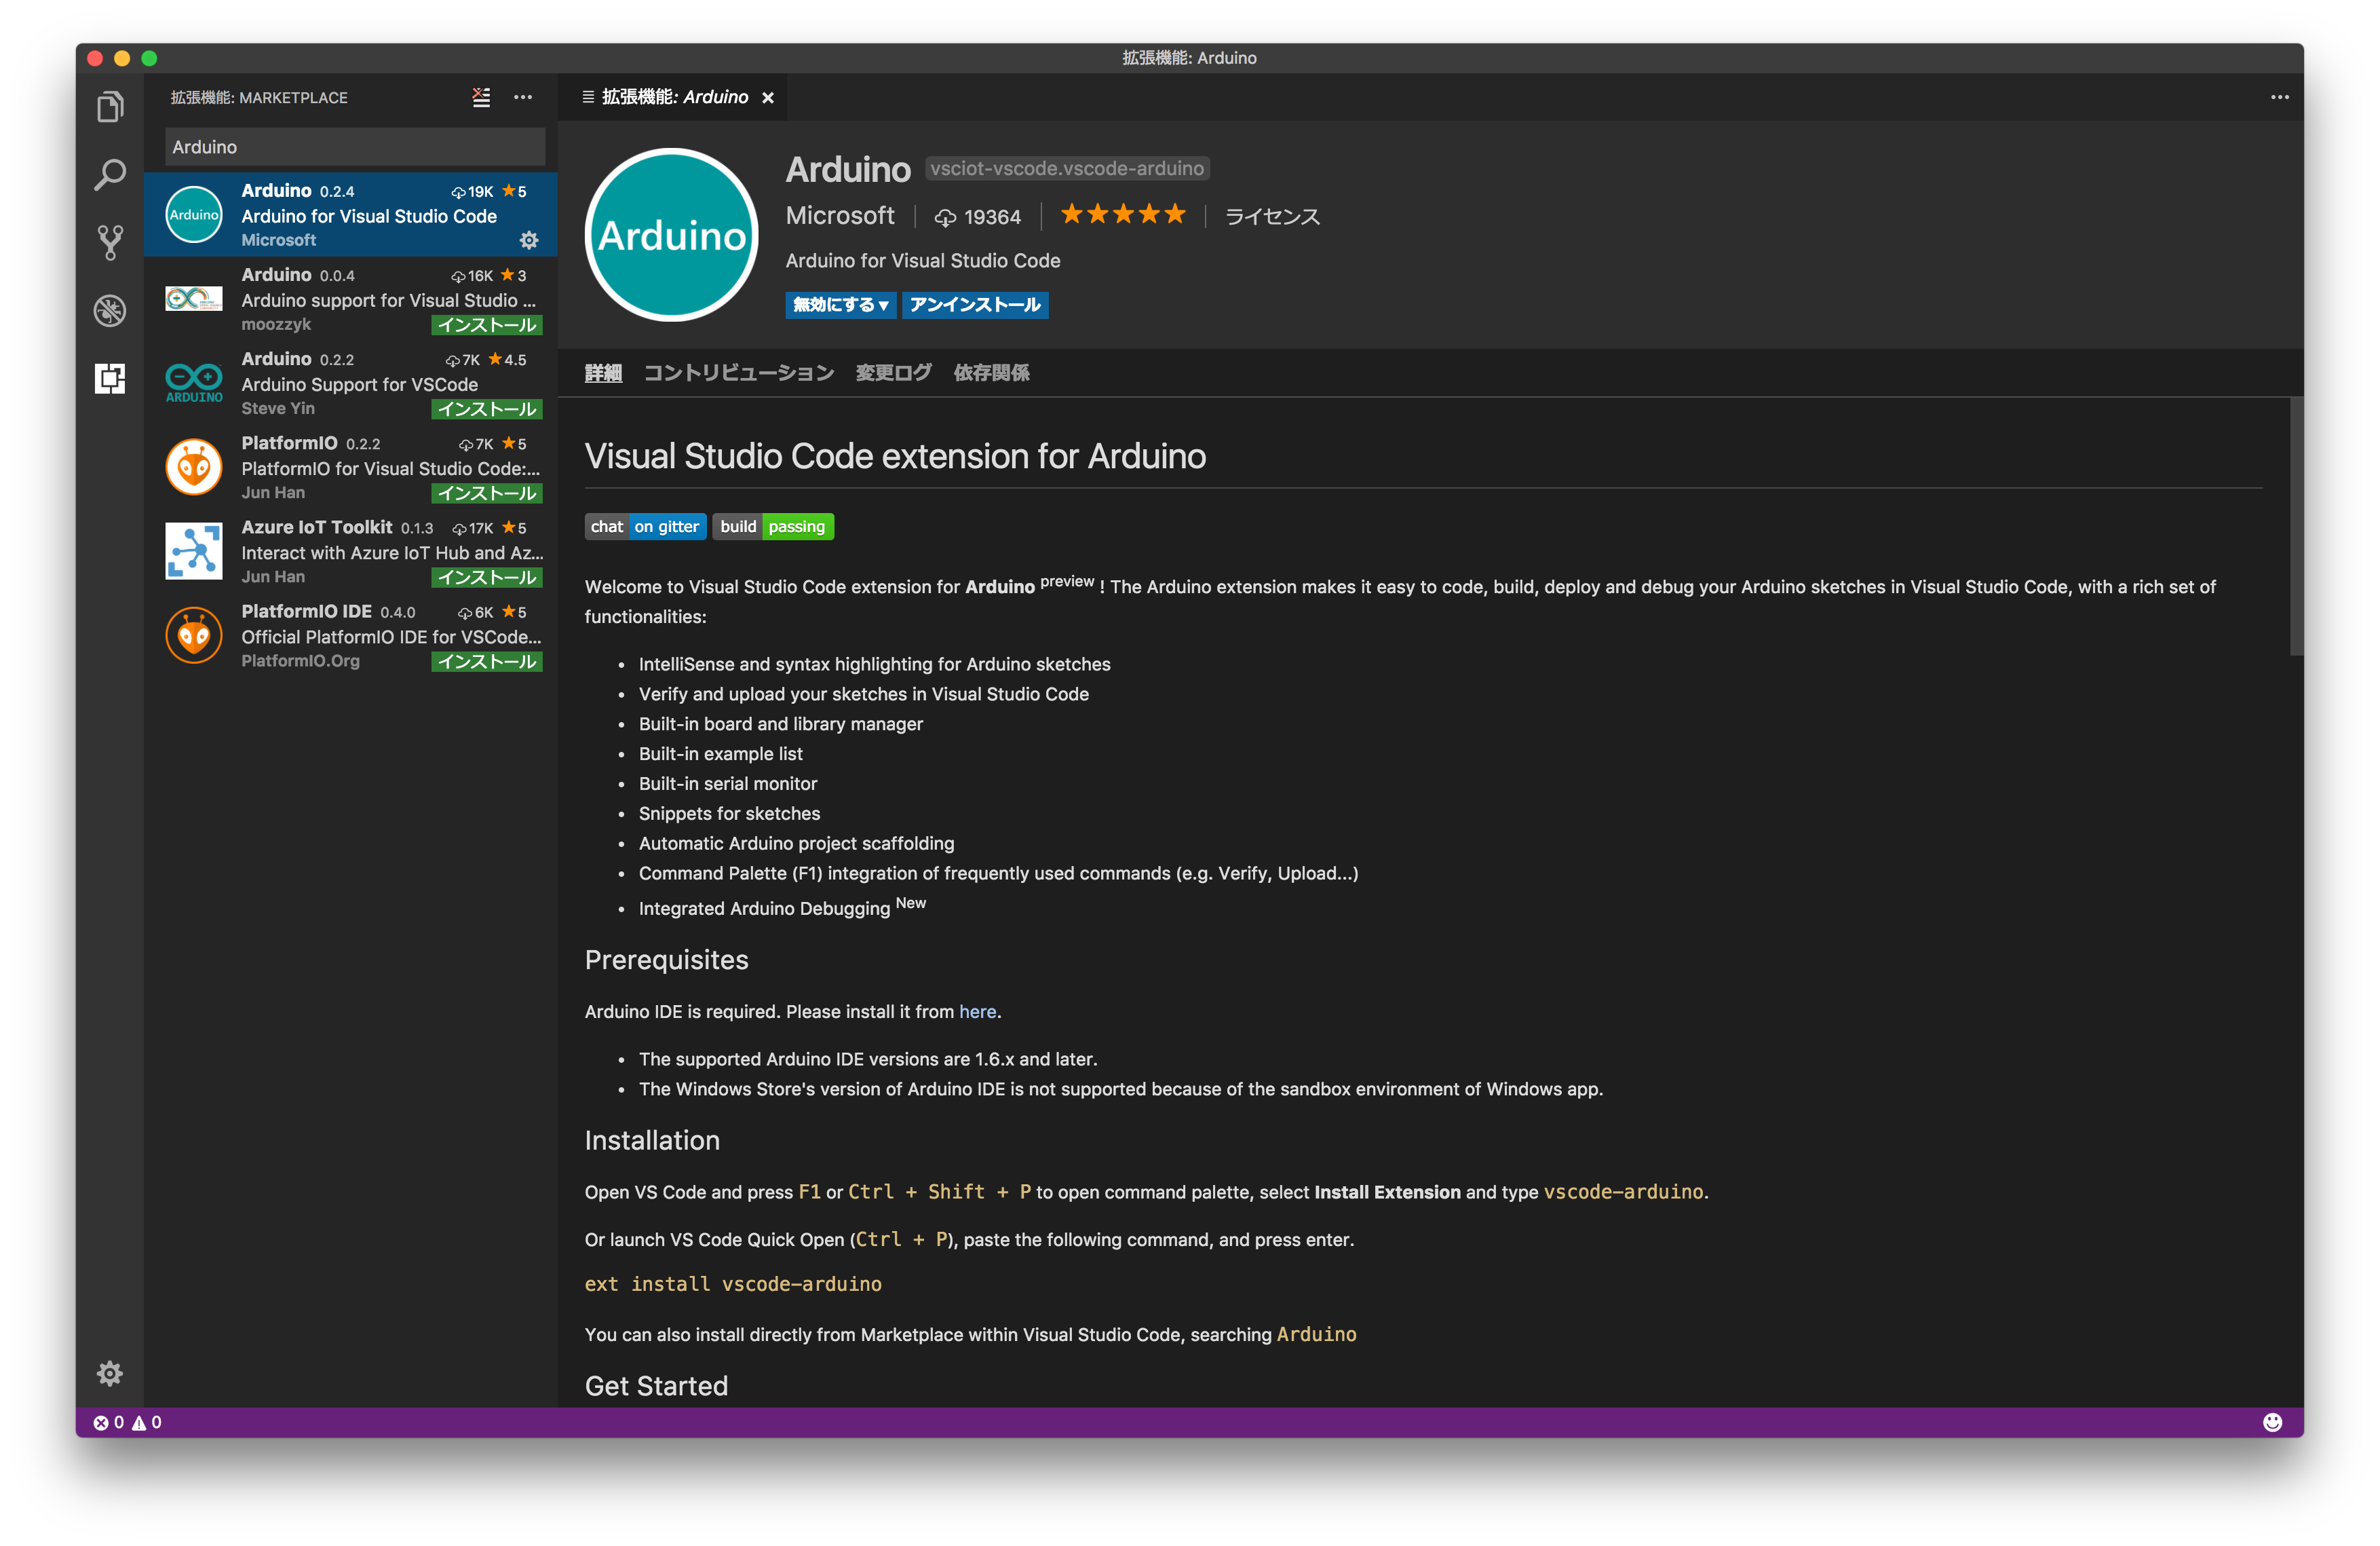Image resolution: width=2380 pixels, height=1546 pixels.
Task: Open more actions menu in Marketplace panel
Action: point(523,97)
